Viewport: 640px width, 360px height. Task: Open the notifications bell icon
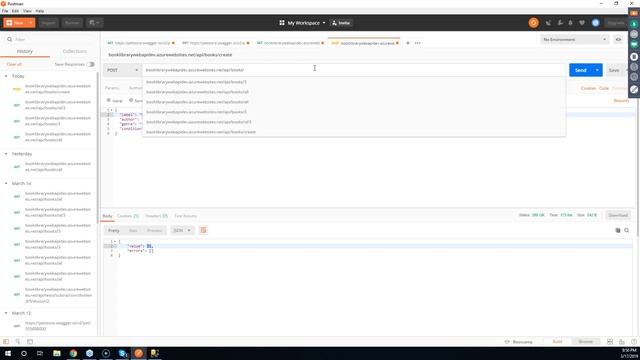571,23
